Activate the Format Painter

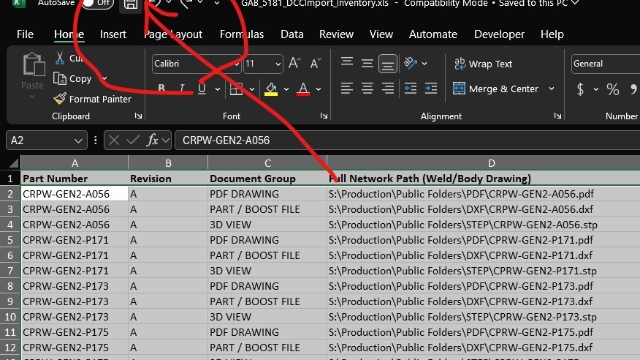click(x=93, y=99)
